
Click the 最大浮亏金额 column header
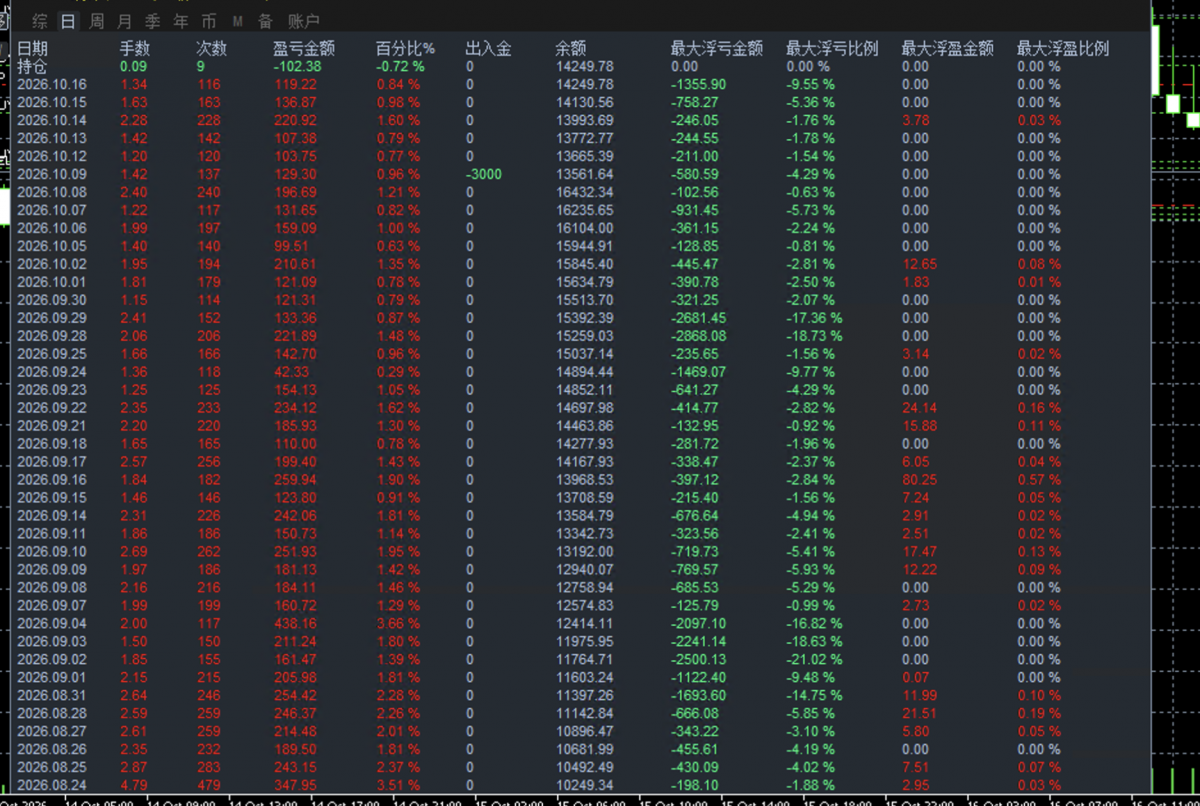point(717,48)
